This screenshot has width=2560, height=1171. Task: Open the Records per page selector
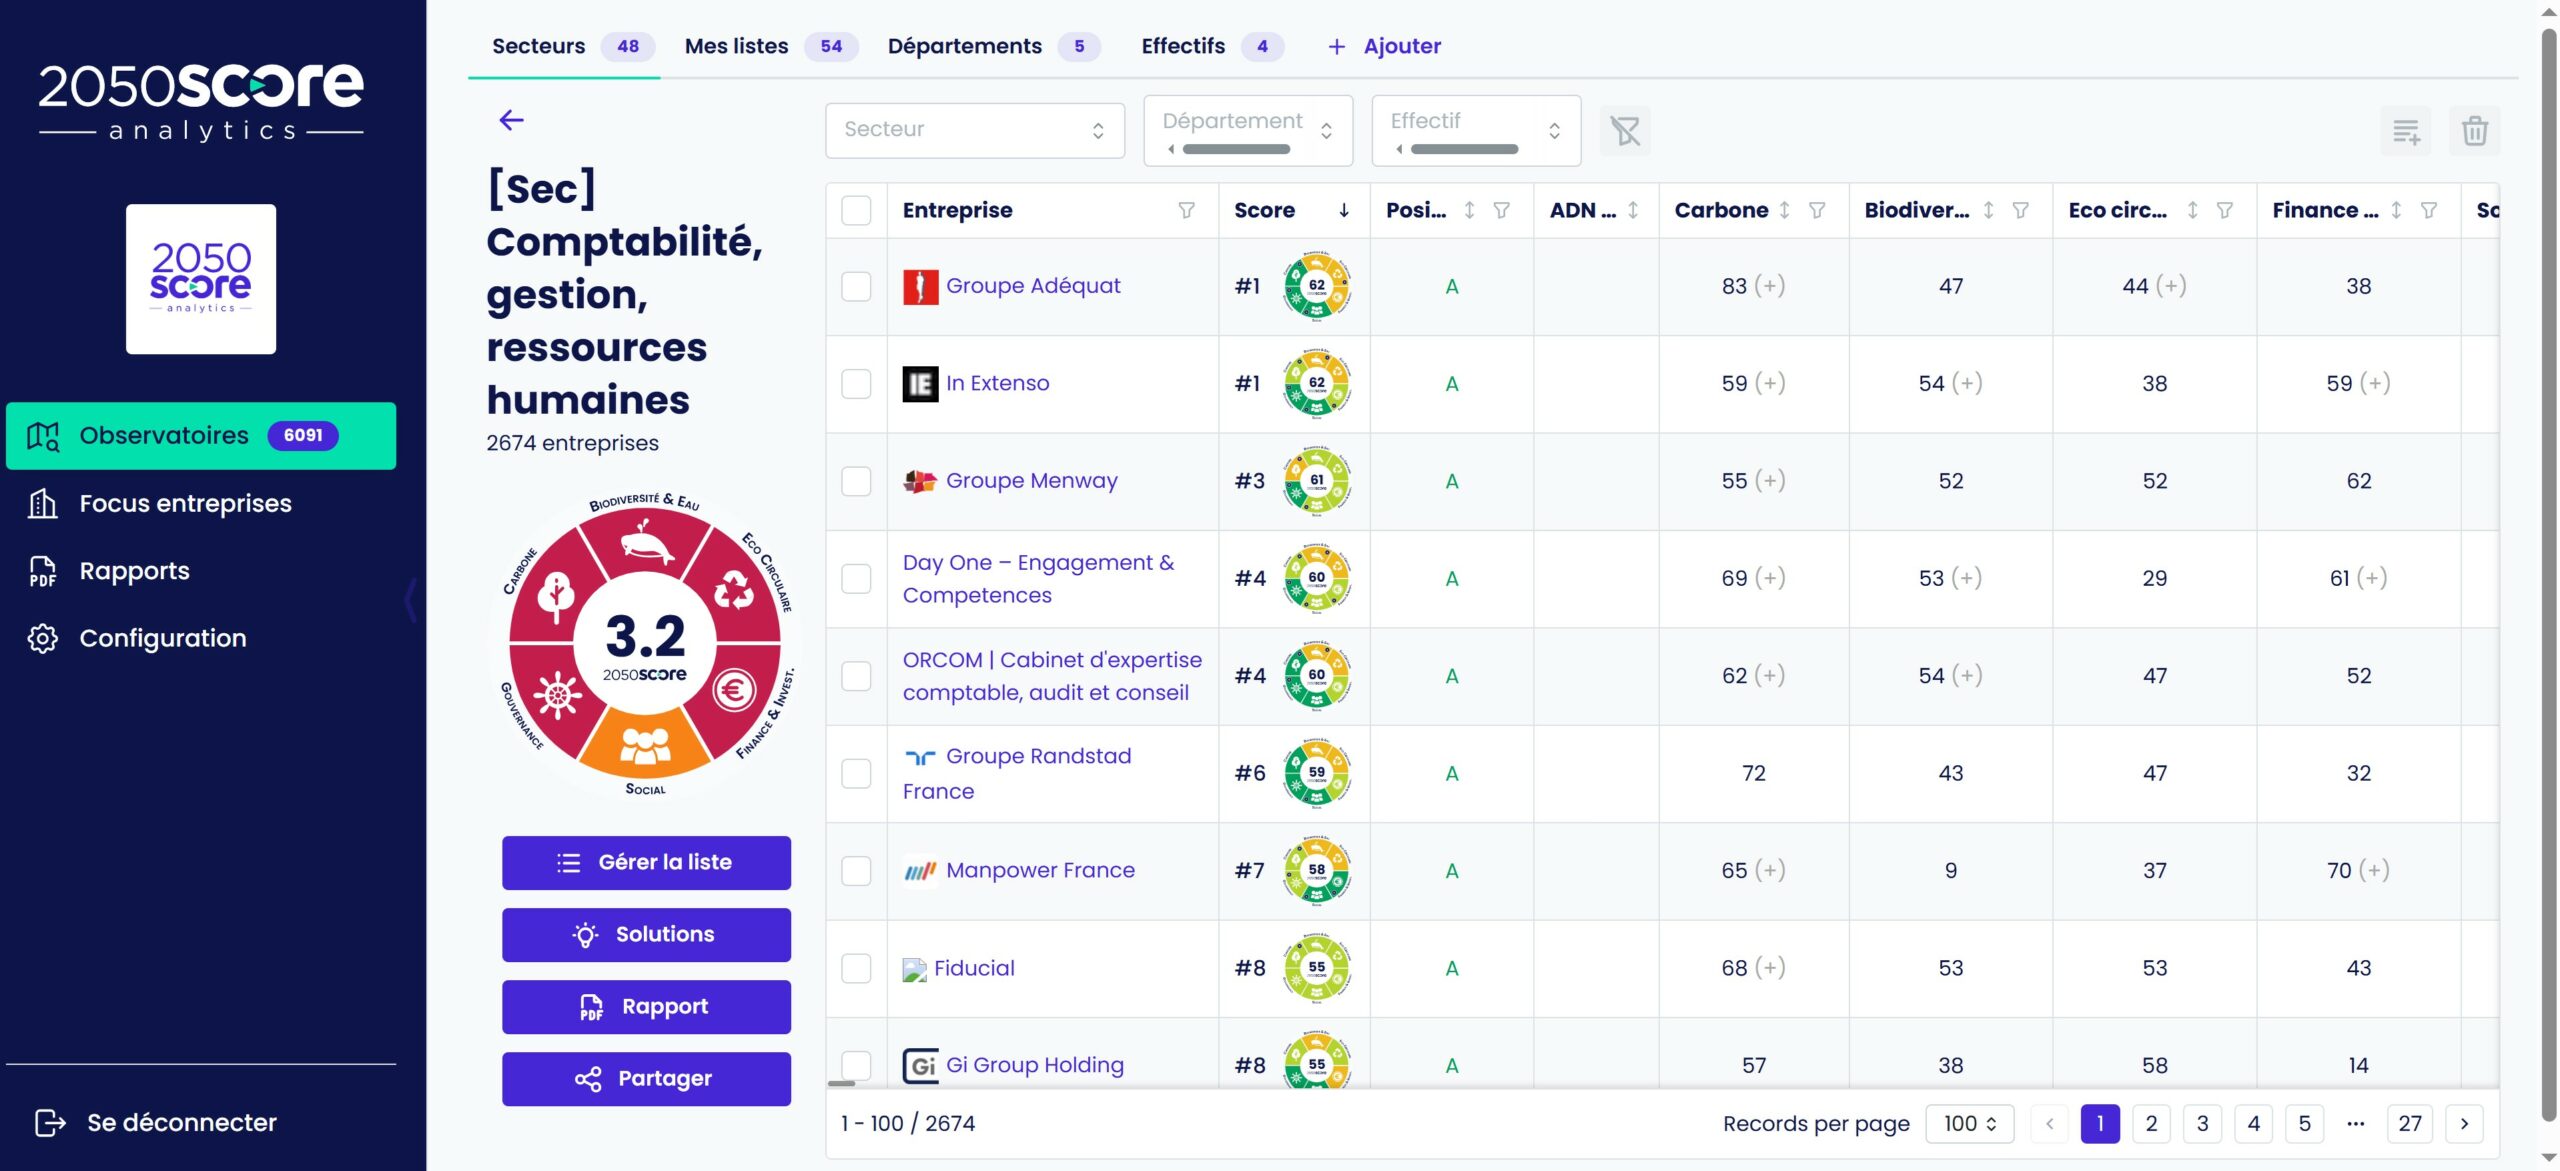[1969, 1124]
